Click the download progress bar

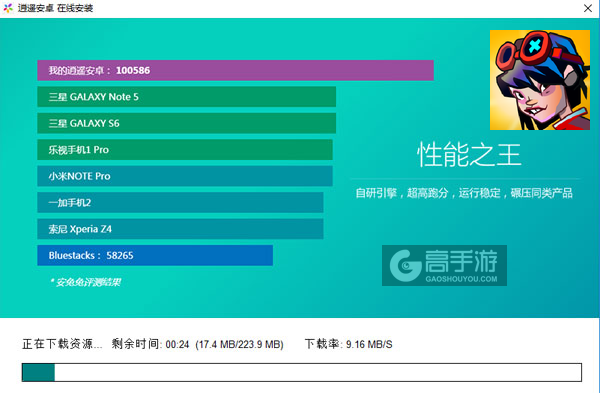pos(302,372)
